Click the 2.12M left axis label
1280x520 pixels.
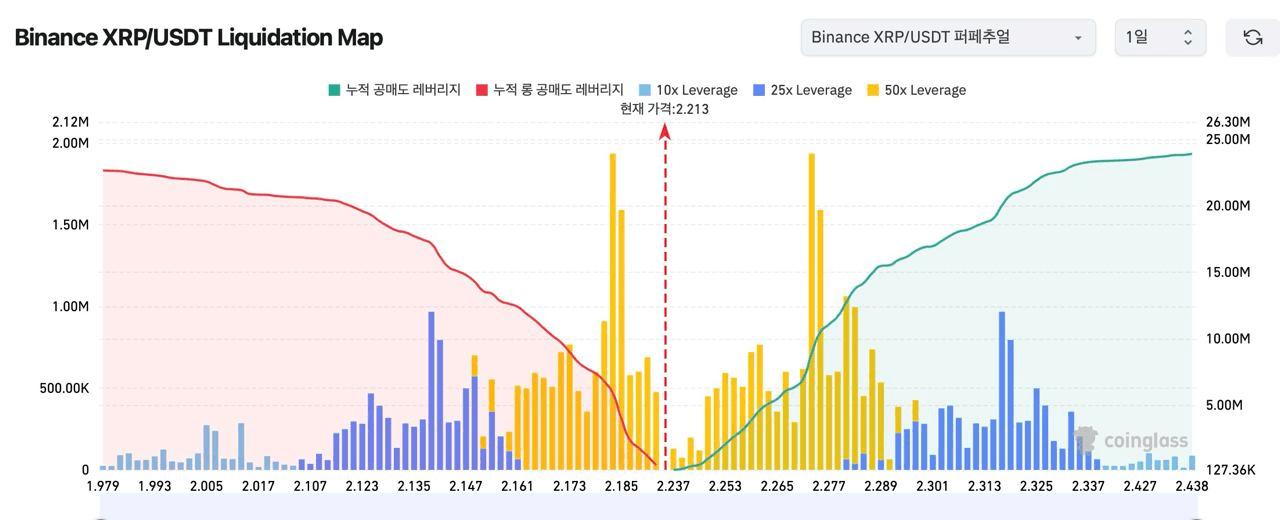click(70, 122)
